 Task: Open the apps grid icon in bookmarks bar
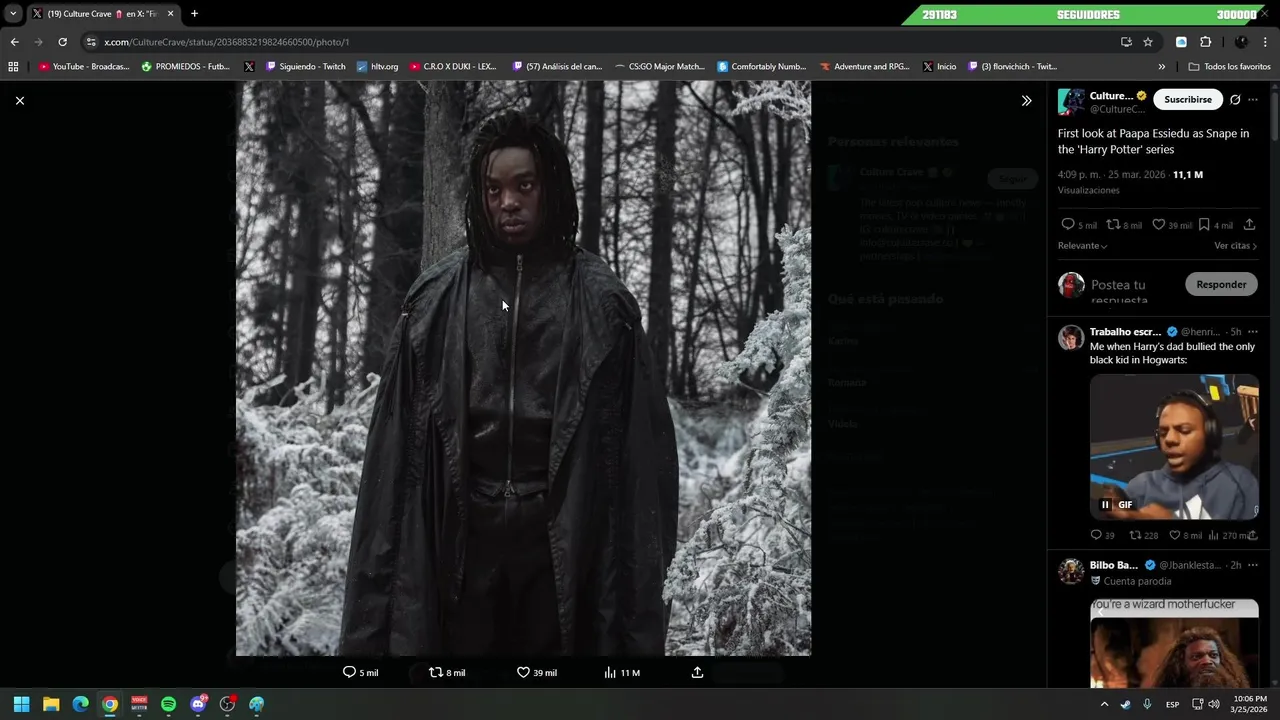pos(13,66)
